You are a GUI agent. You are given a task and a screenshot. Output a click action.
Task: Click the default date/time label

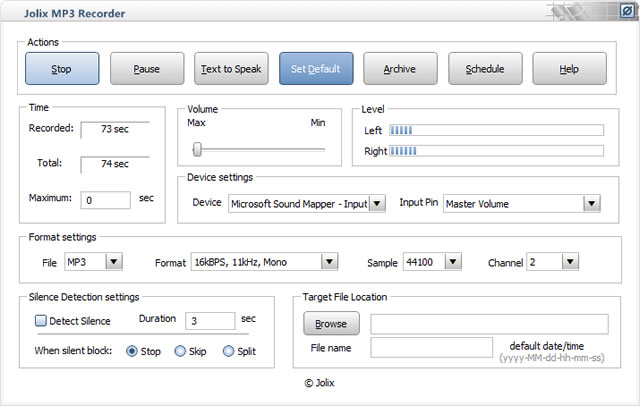click(547, 346)
